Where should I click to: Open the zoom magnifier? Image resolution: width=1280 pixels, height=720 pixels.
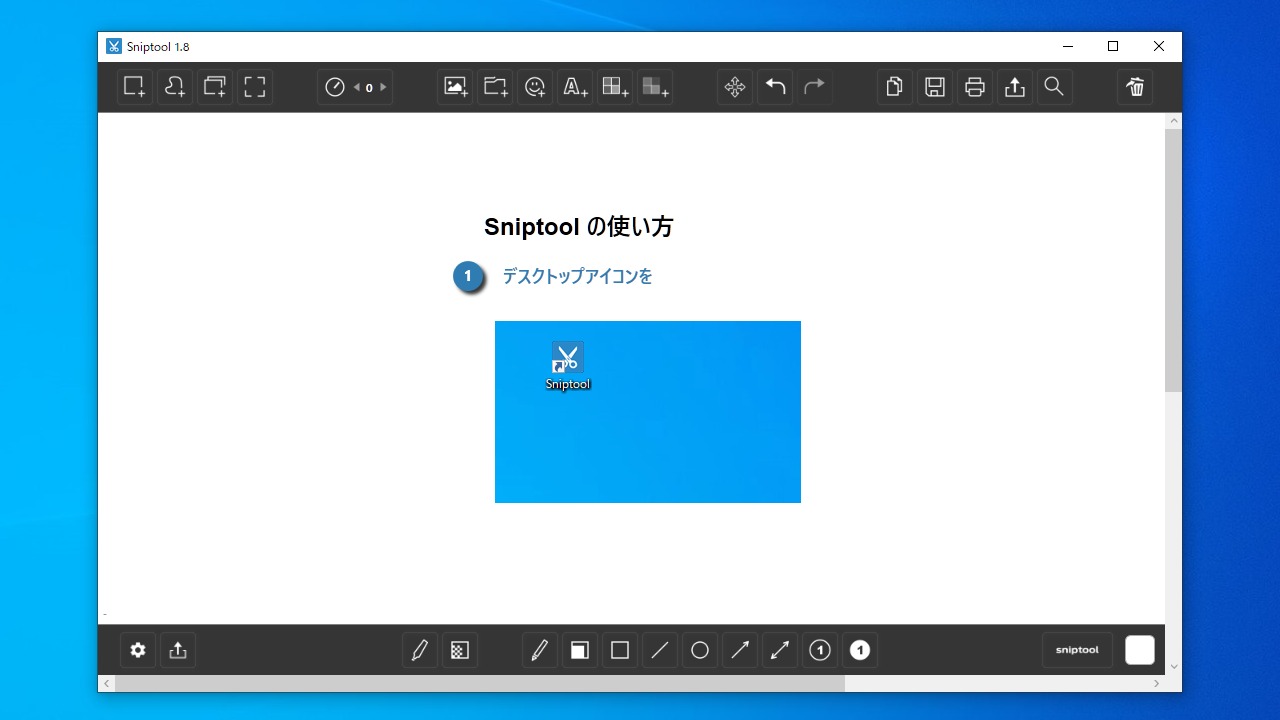pyautogui.click(x=1054, y=87)
